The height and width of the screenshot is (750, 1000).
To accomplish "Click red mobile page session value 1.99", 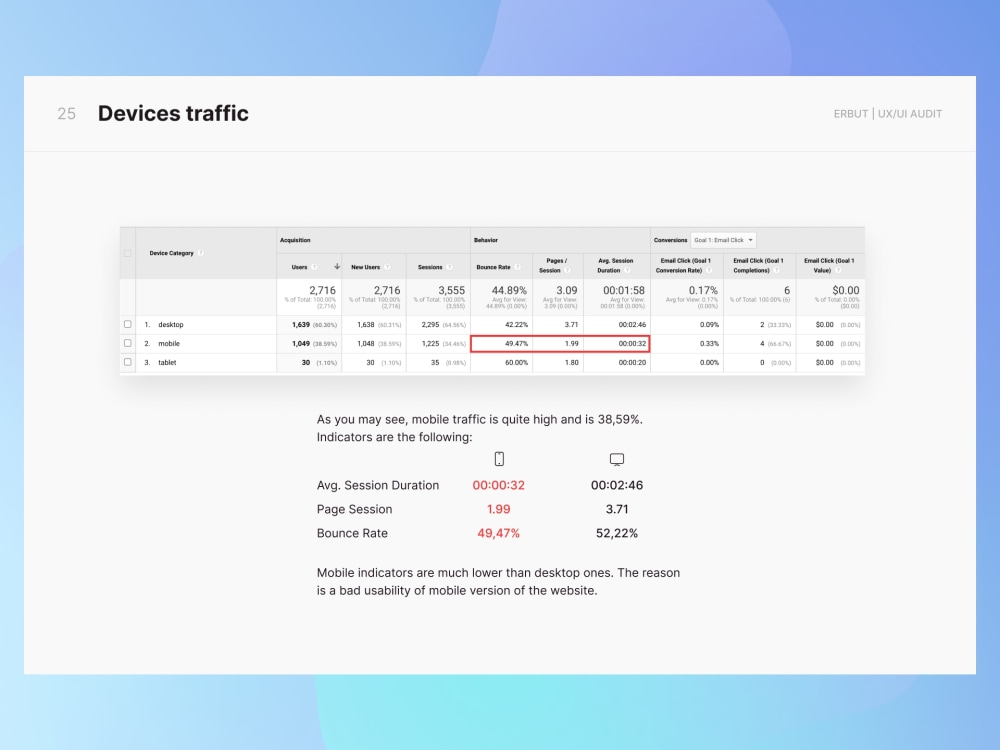I will (499, 510).
